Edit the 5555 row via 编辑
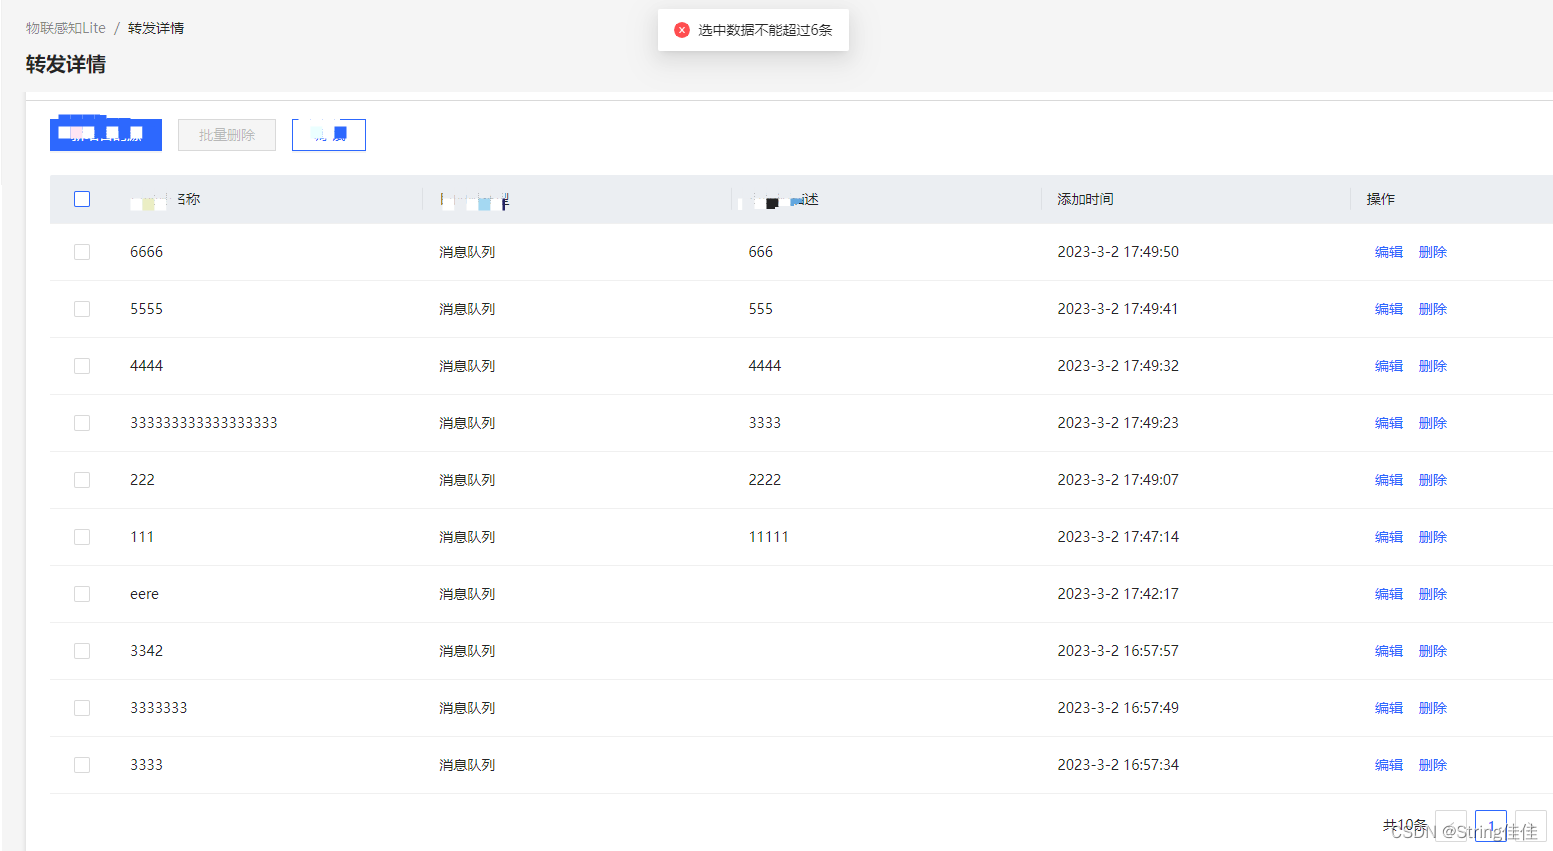Screen dimensions: 1553x851 [1389, 309]
